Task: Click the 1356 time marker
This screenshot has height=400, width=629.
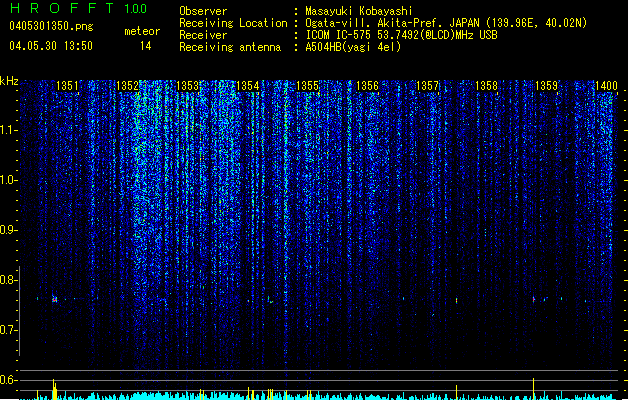Action: pos(367,86)
